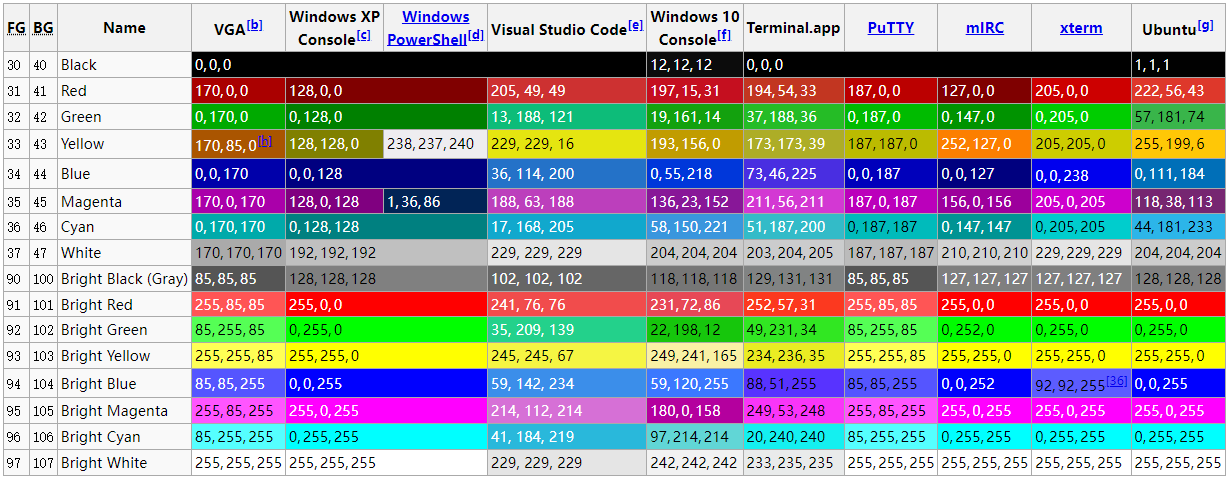Pick Ubuntu Red swatch 222, 56, 43
1229x479 pixels.
(x=1178, y=91)
